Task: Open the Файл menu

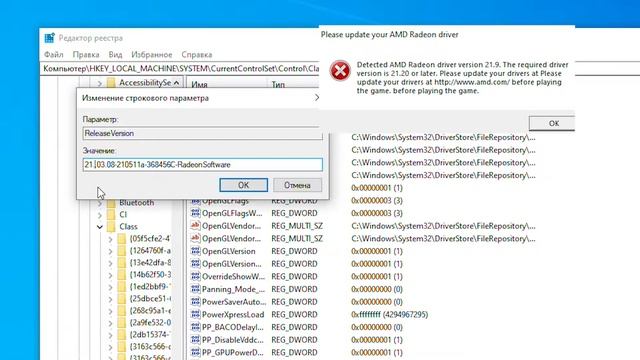Action: 53,54
